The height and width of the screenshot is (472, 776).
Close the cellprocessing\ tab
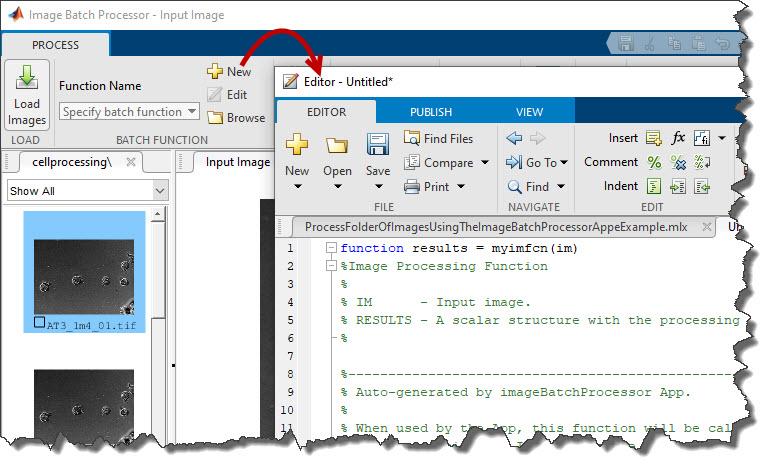point(131,162)
